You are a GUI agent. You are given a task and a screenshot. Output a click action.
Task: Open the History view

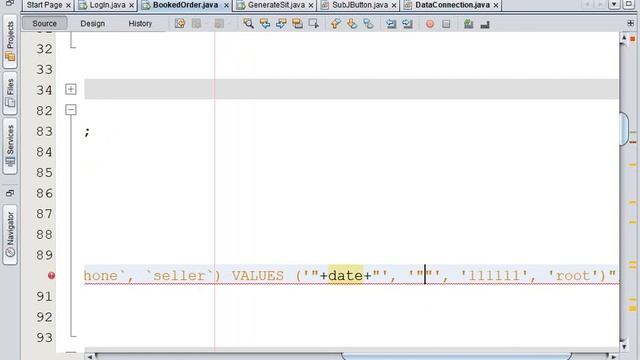pyautogui.click(x=140, y=23)
